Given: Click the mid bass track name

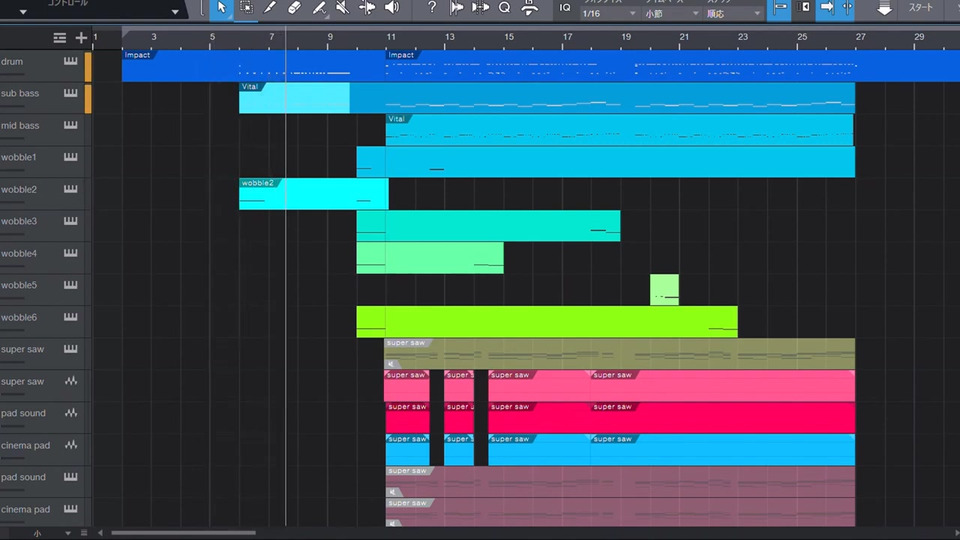Looking at the screenshot, I should pos(20,125).
